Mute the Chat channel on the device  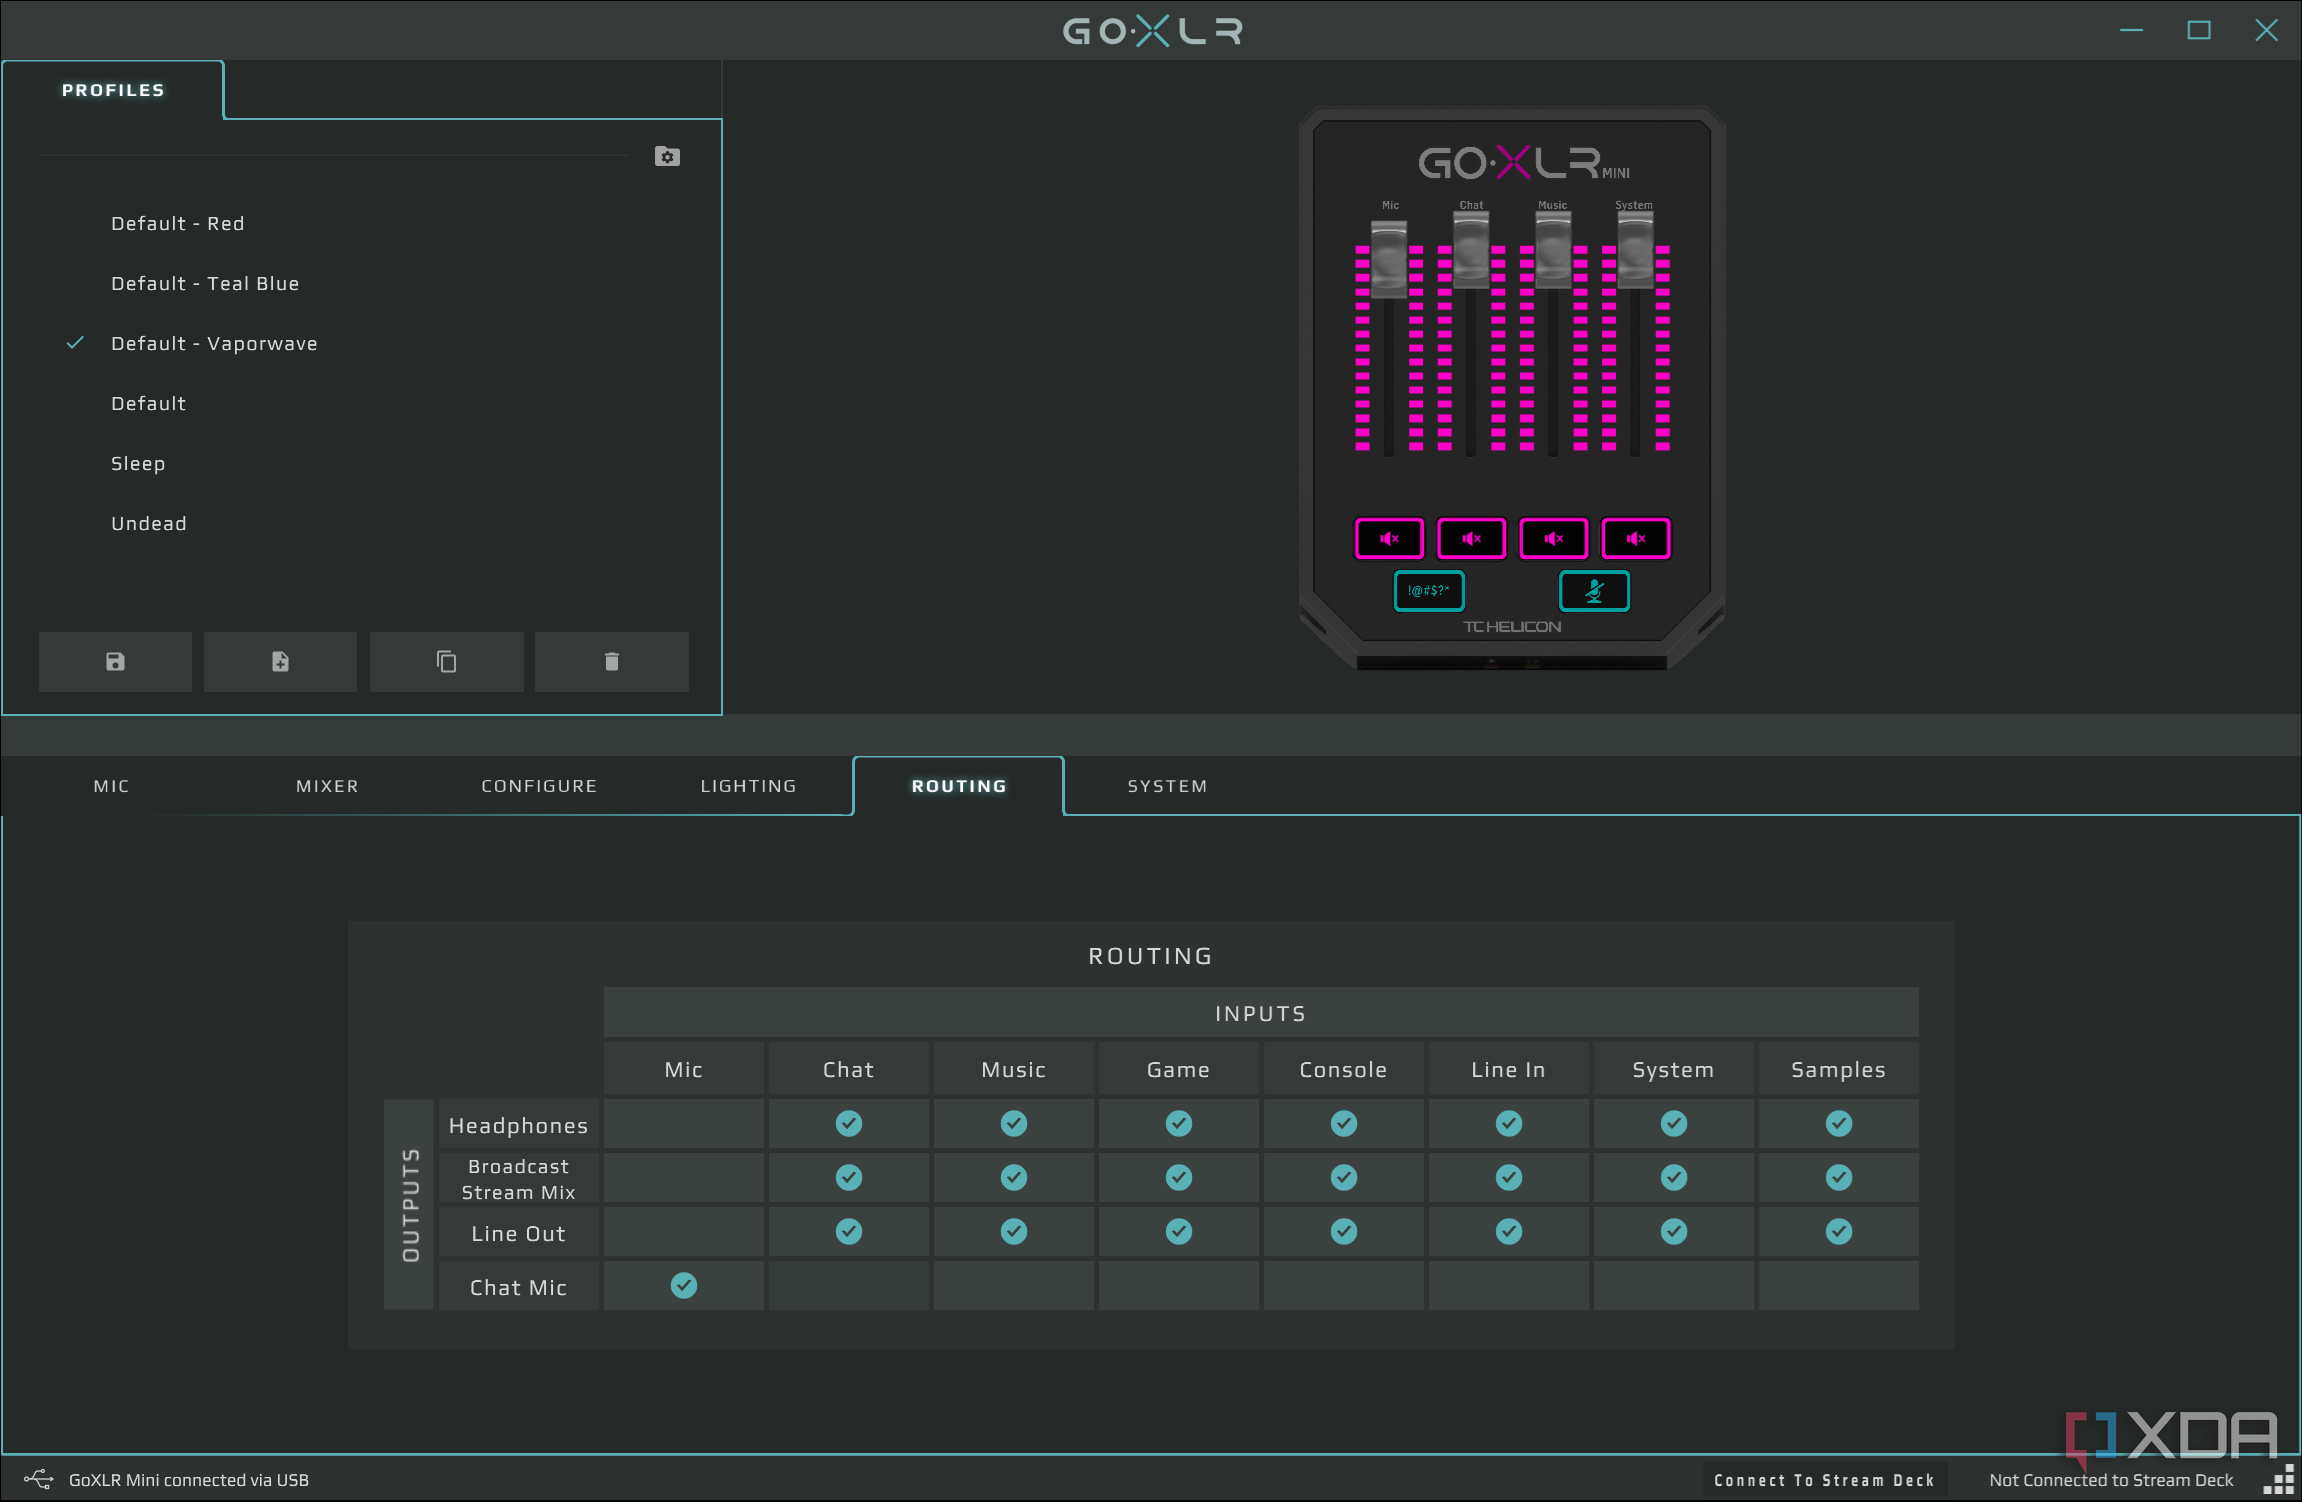1471,538
